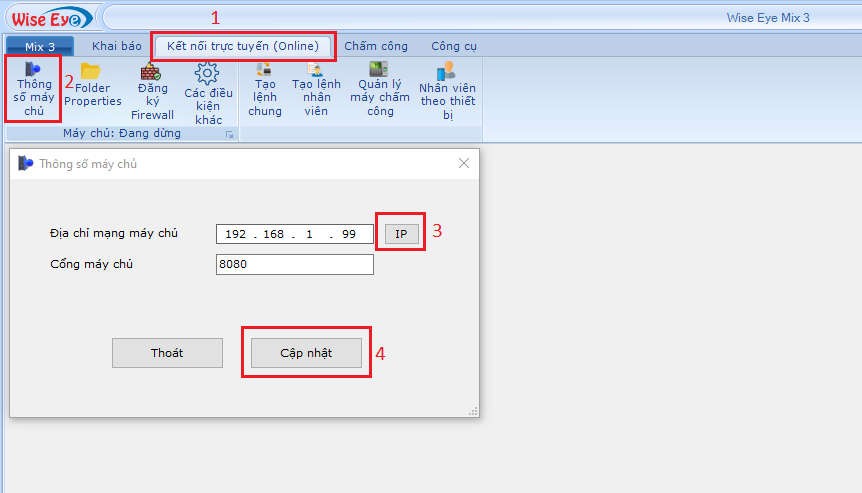
Task: Click the Thoát button
Action: pyautogui.click(x=167, y=353)
